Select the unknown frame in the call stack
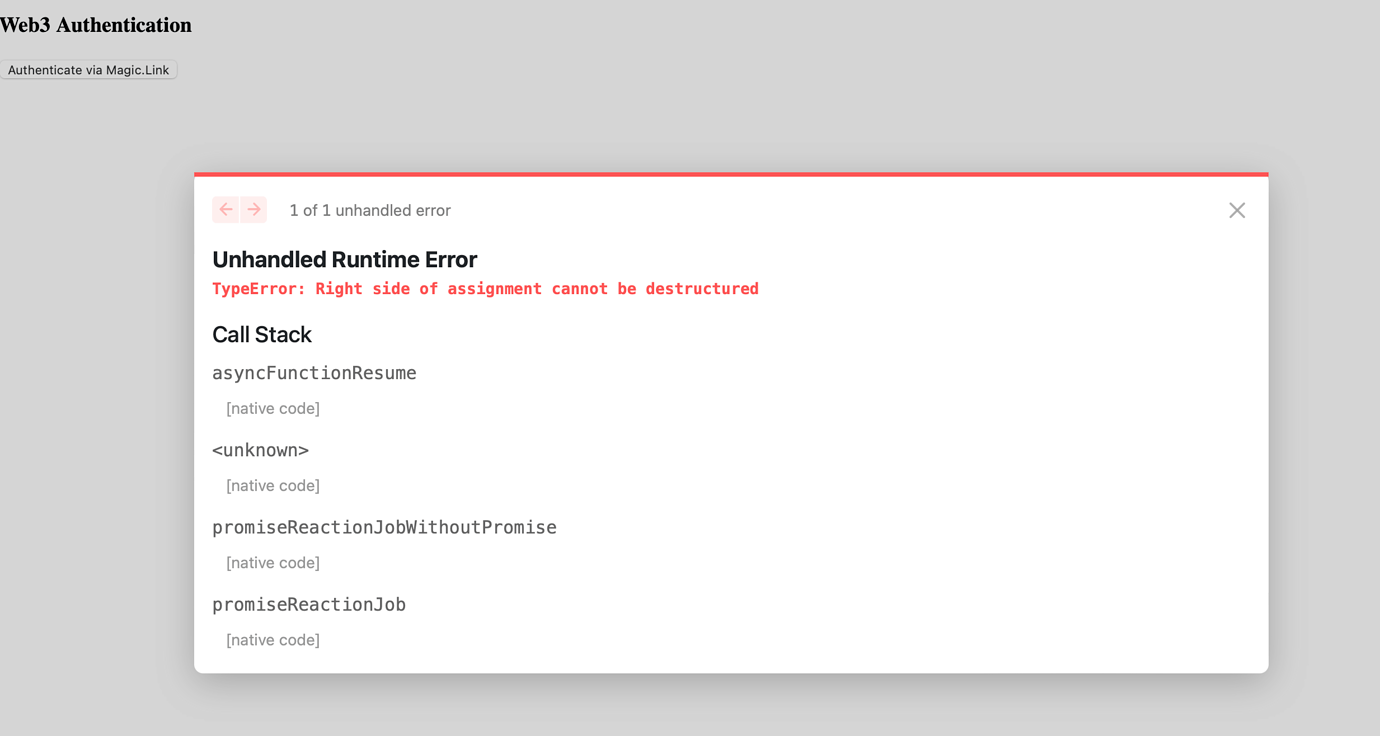 coord(260,449)
